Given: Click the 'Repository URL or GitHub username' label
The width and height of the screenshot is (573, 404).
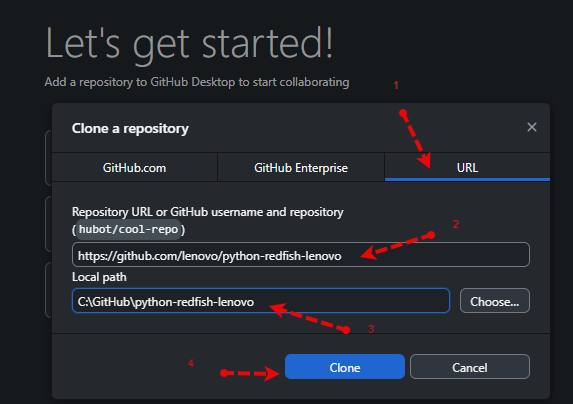Looking at the screenshot, I should coord(208,212).
